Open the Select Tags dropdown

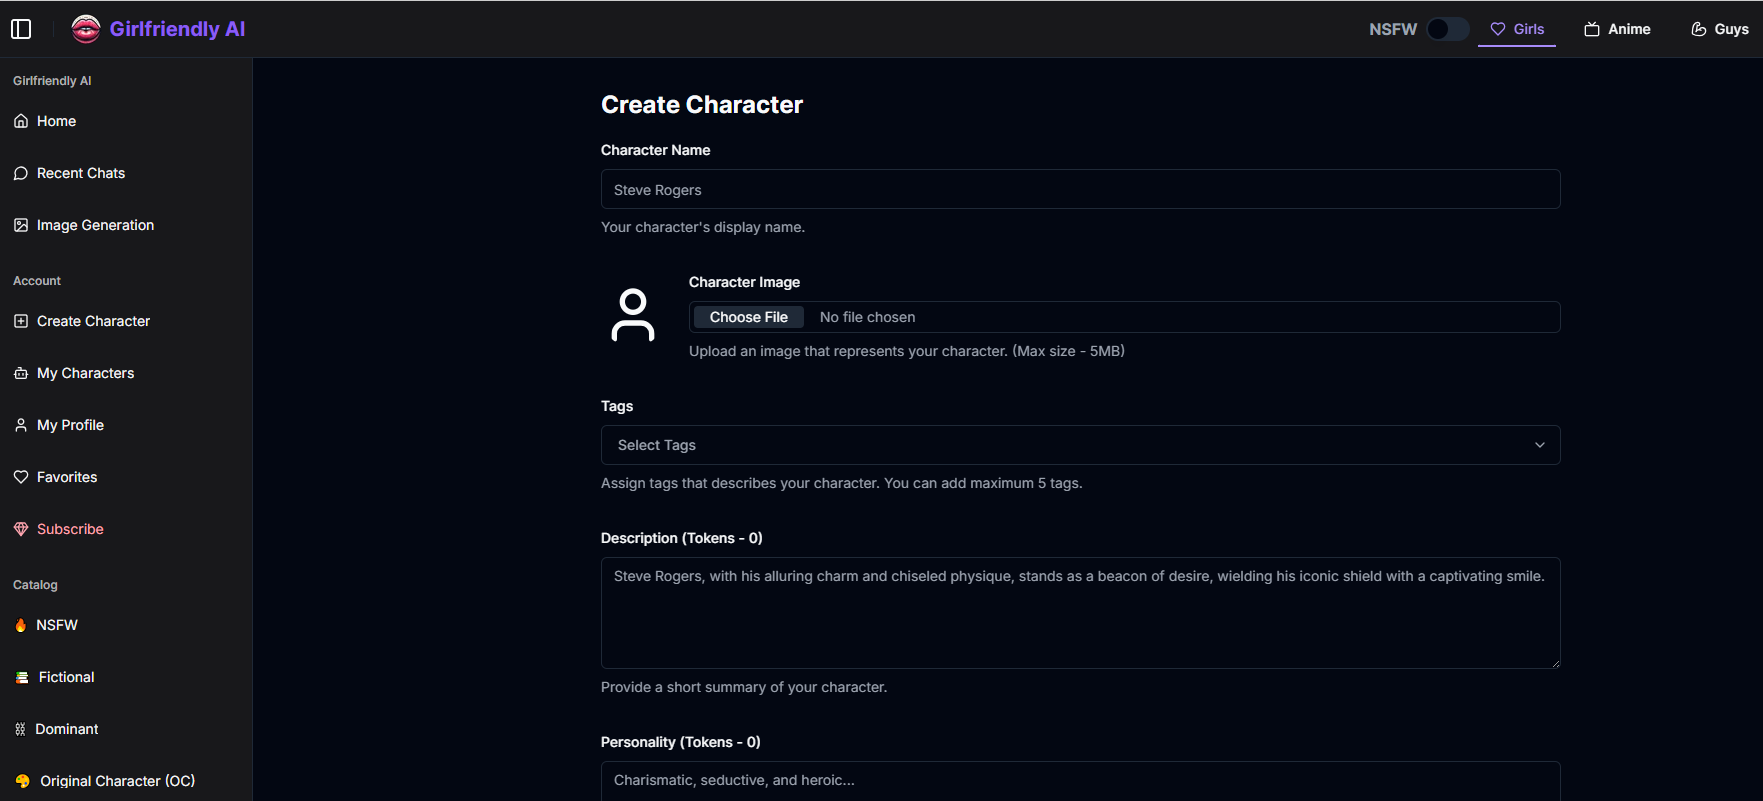pos(1080,445)
